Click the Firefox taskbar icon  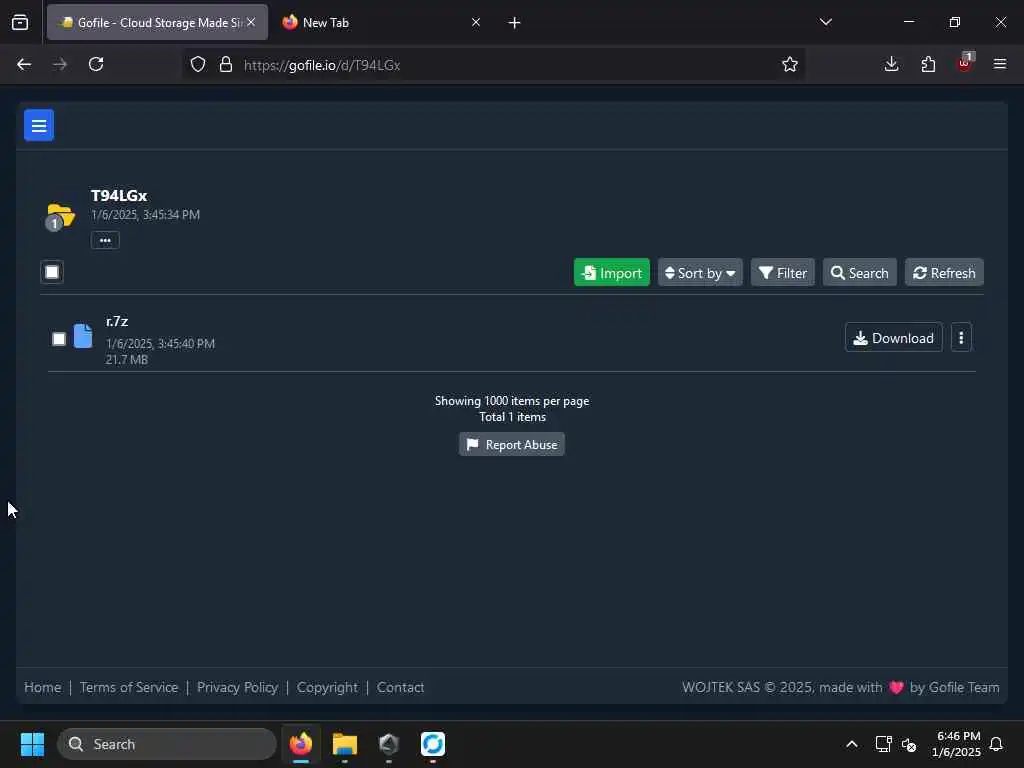pos(300,744)
